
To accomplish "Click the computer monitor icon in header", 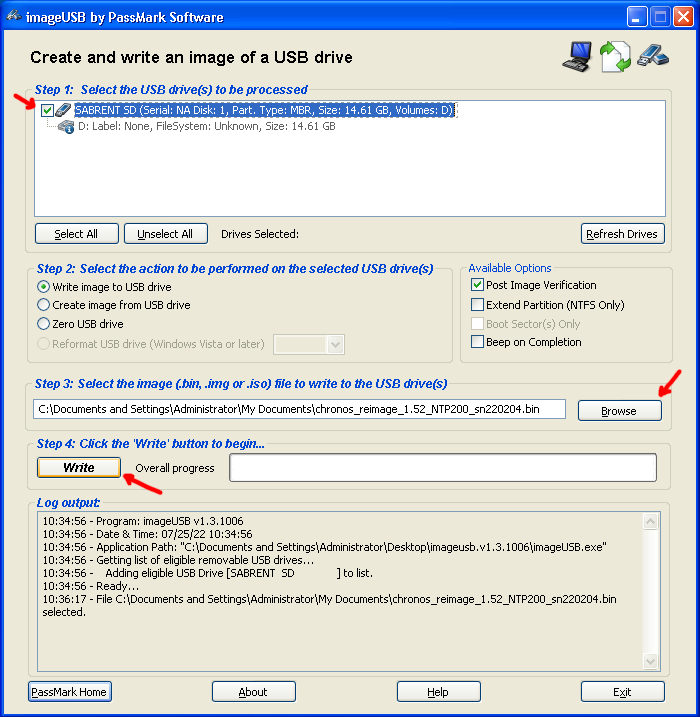I will [577, 56].
